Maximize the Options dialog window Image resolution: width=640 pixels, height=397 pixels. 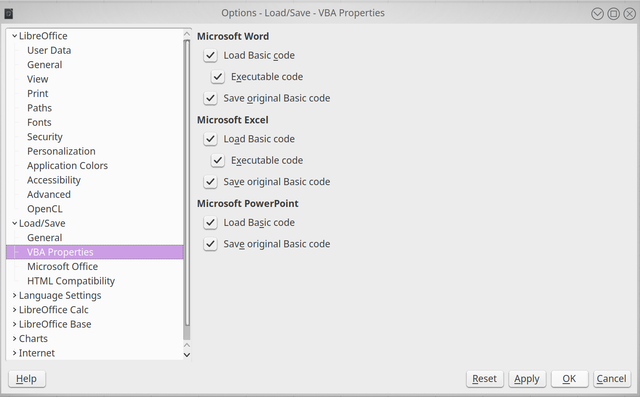pos(613,14)
